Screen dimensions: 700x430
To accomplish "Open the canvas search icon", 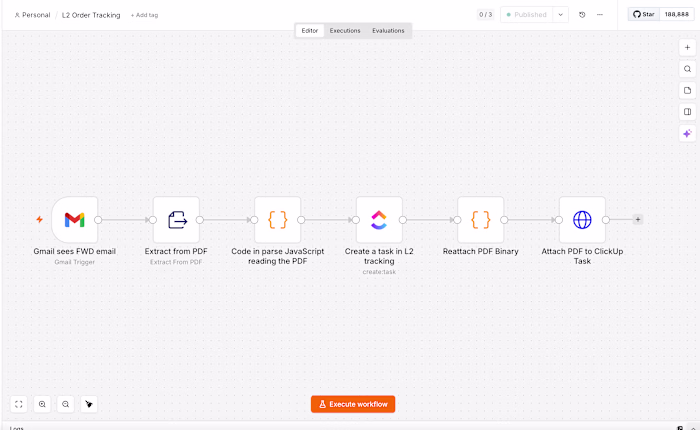I will click(x=688, y=69).
